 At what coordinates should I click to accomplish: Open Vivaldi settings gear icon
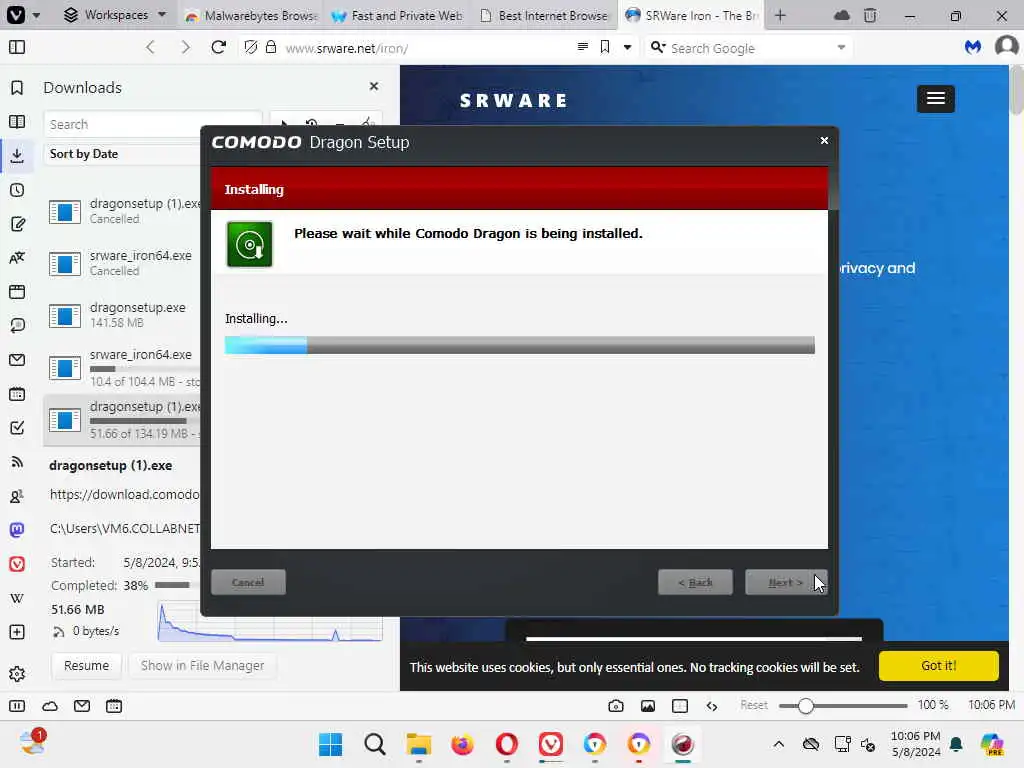tap(17, 673)
